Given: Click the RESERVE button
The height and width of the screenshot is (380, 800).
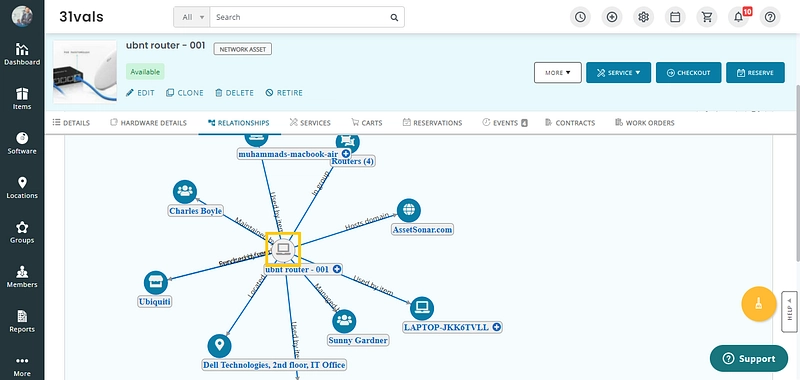Looking at the screenshot, I should click(755, 72).
